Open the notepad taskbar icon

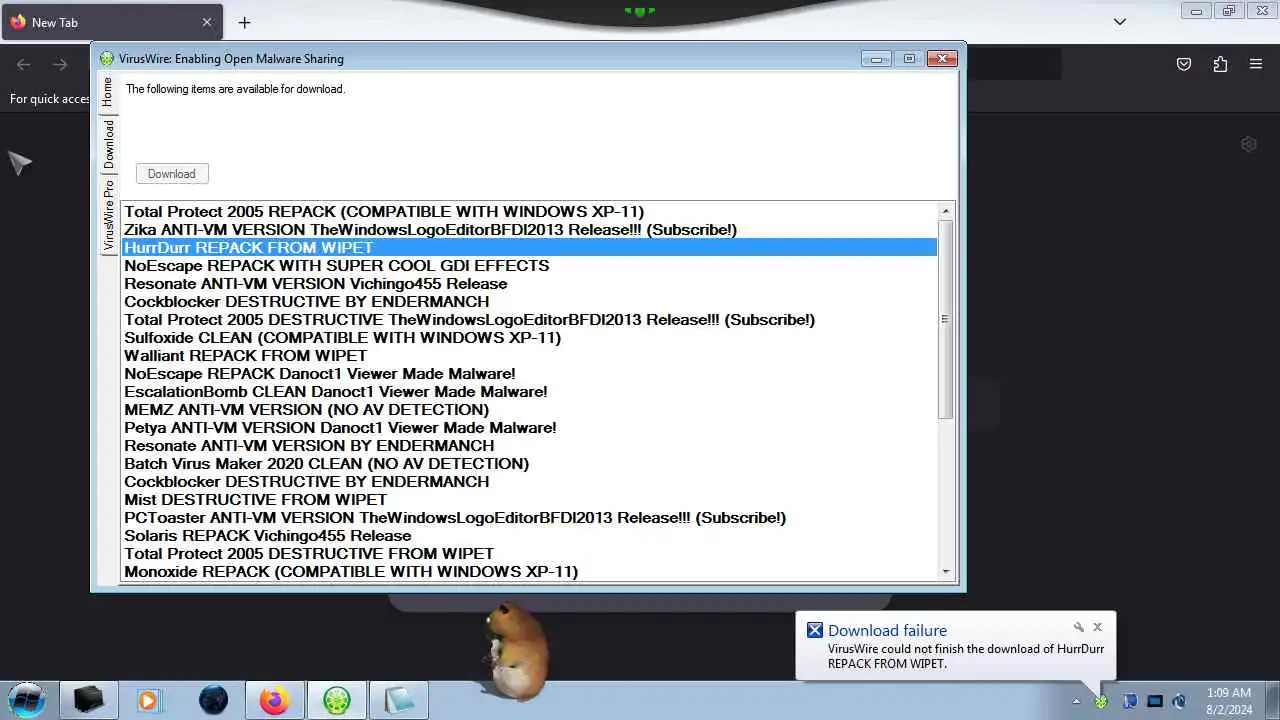398,700
